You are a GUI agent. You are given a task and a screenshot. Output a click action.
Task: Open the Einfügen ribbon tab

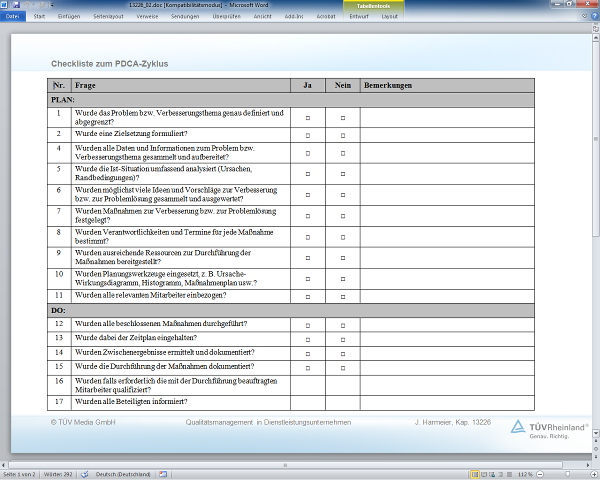[71, 17]
